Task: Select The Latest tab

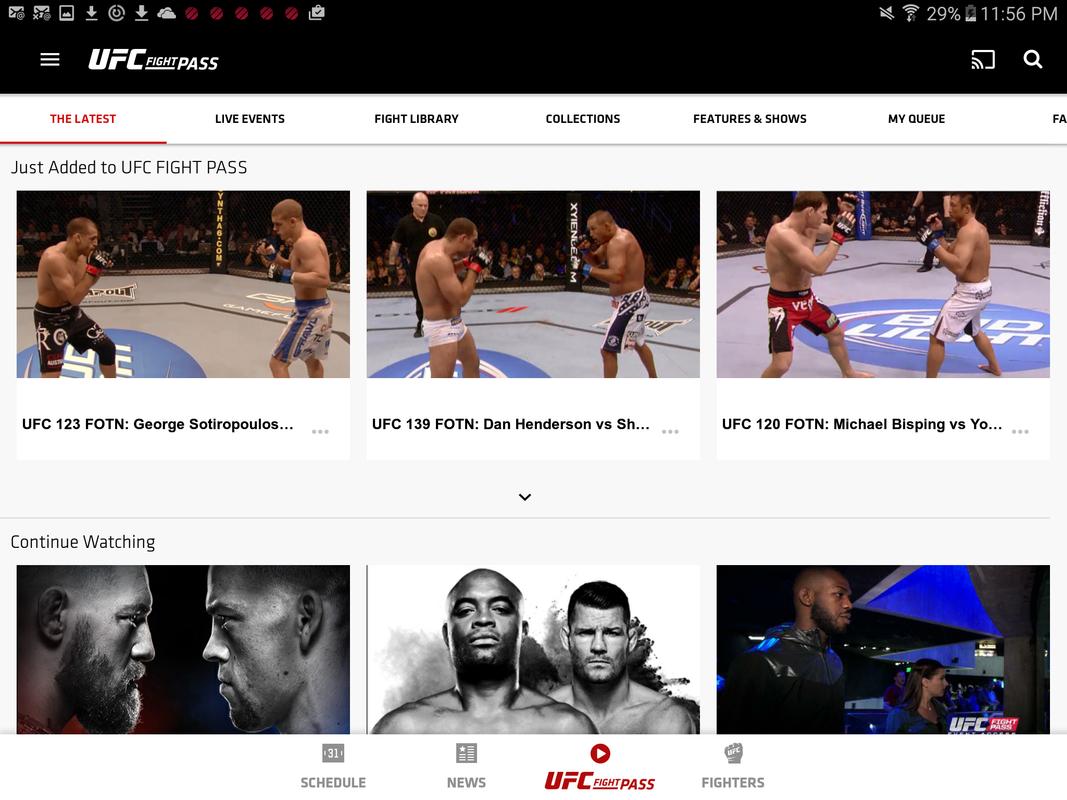Action: point(83,119)
